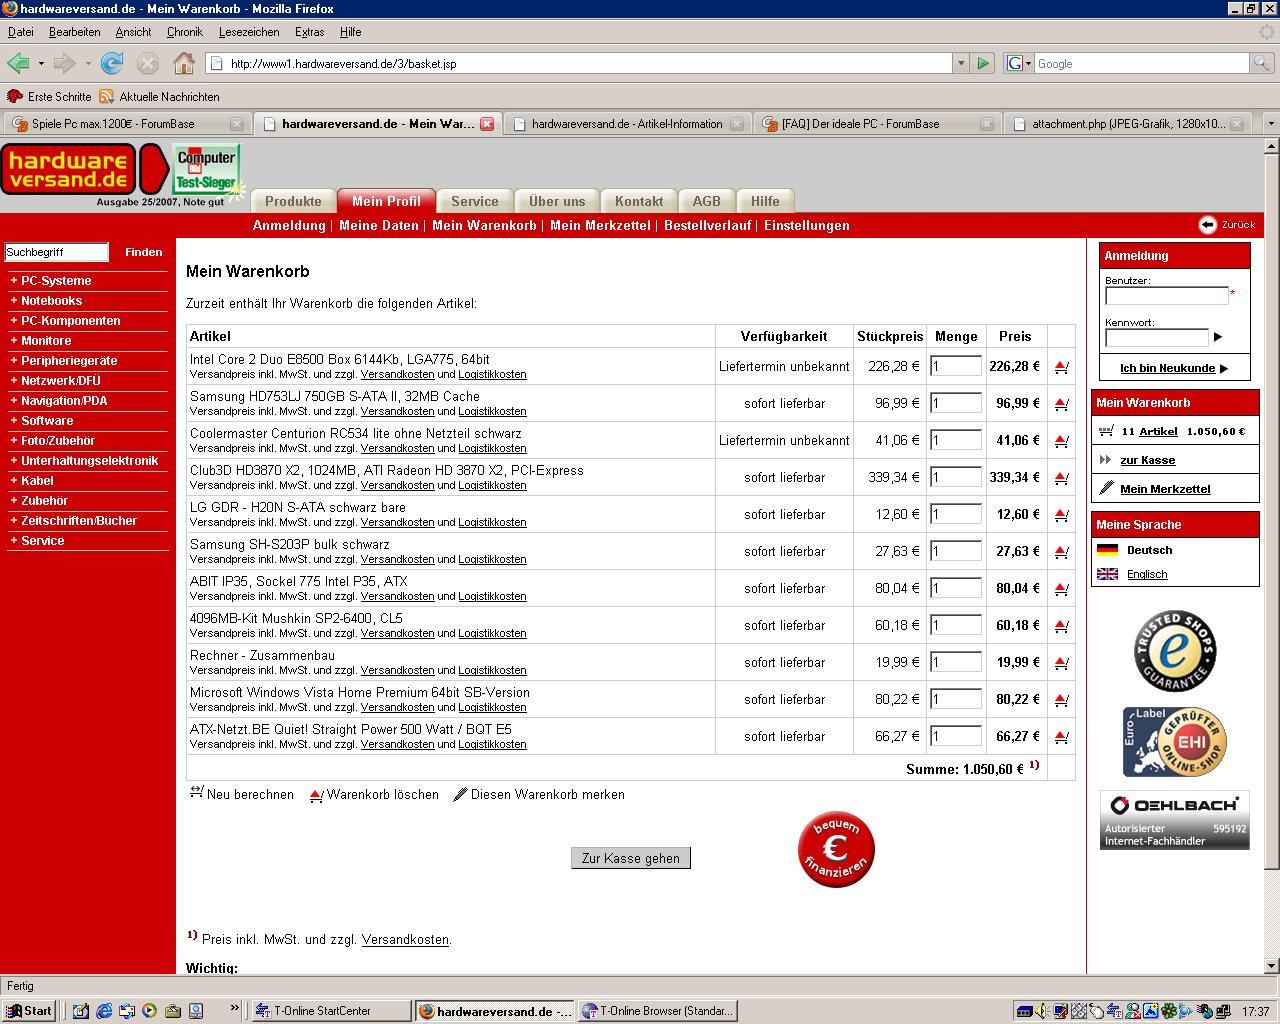Open the Chronik menu
Viewport: 1280px width, 1024px height.
[x=184, y=32]
